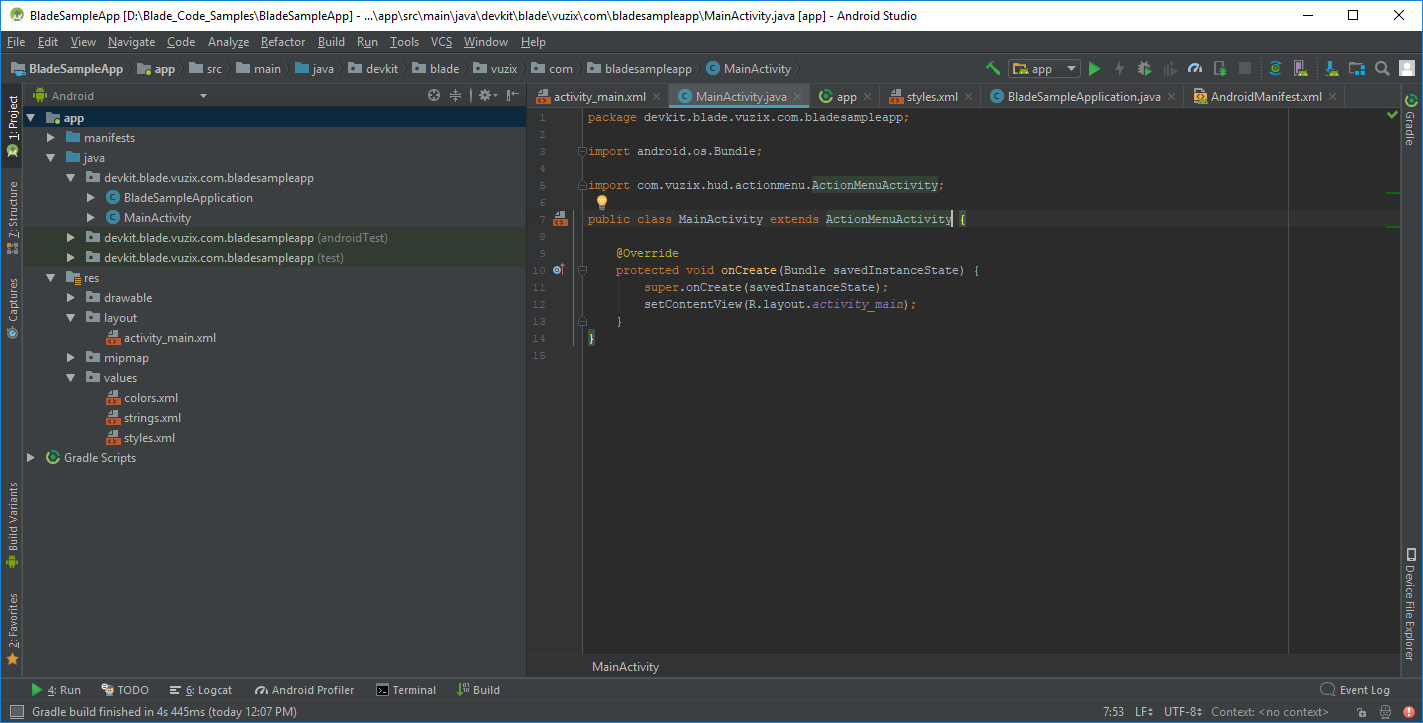This screenshot has width=1423, height=723.
Task: Toggle the Device File Explorer side tab
Action: [x=1411, y=604]
